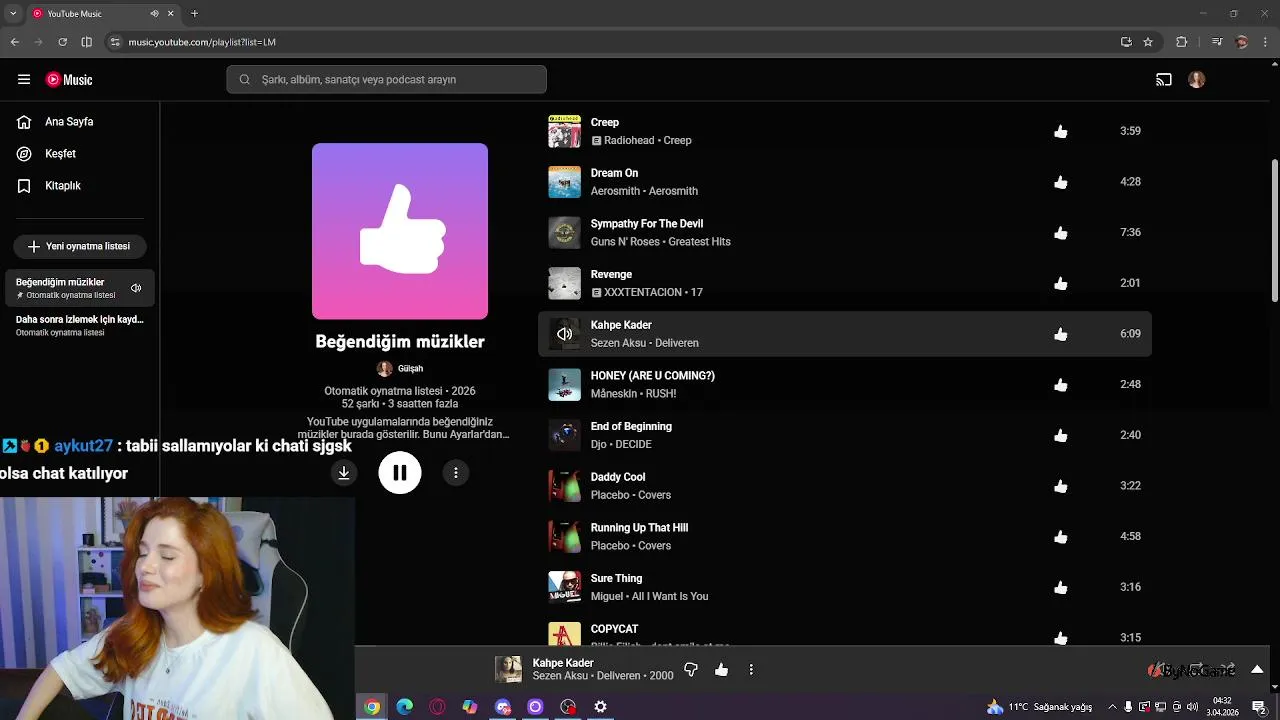
Task: Open browser media control icon
Action: (x=1216, y=42)
